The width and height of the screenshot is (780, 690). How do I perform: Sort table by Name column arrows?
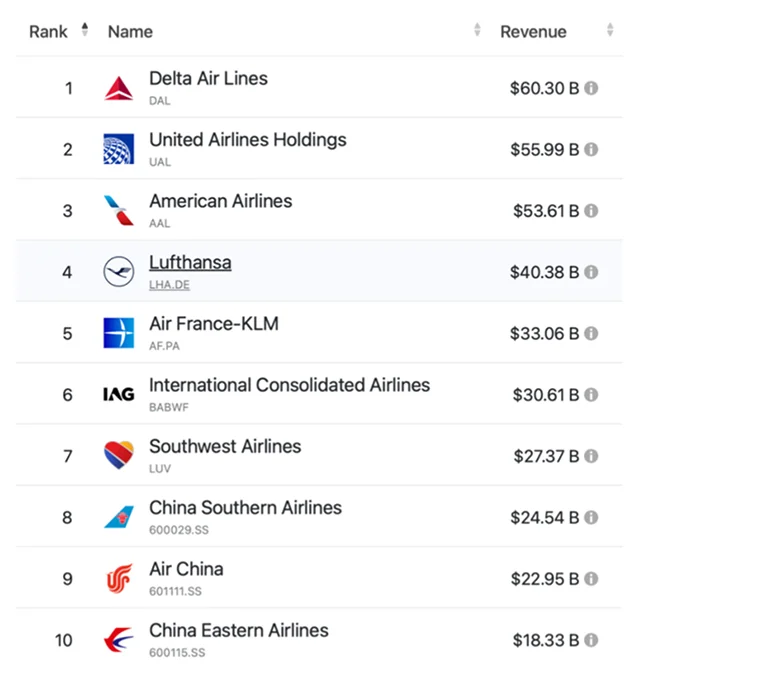click(477, 30)
